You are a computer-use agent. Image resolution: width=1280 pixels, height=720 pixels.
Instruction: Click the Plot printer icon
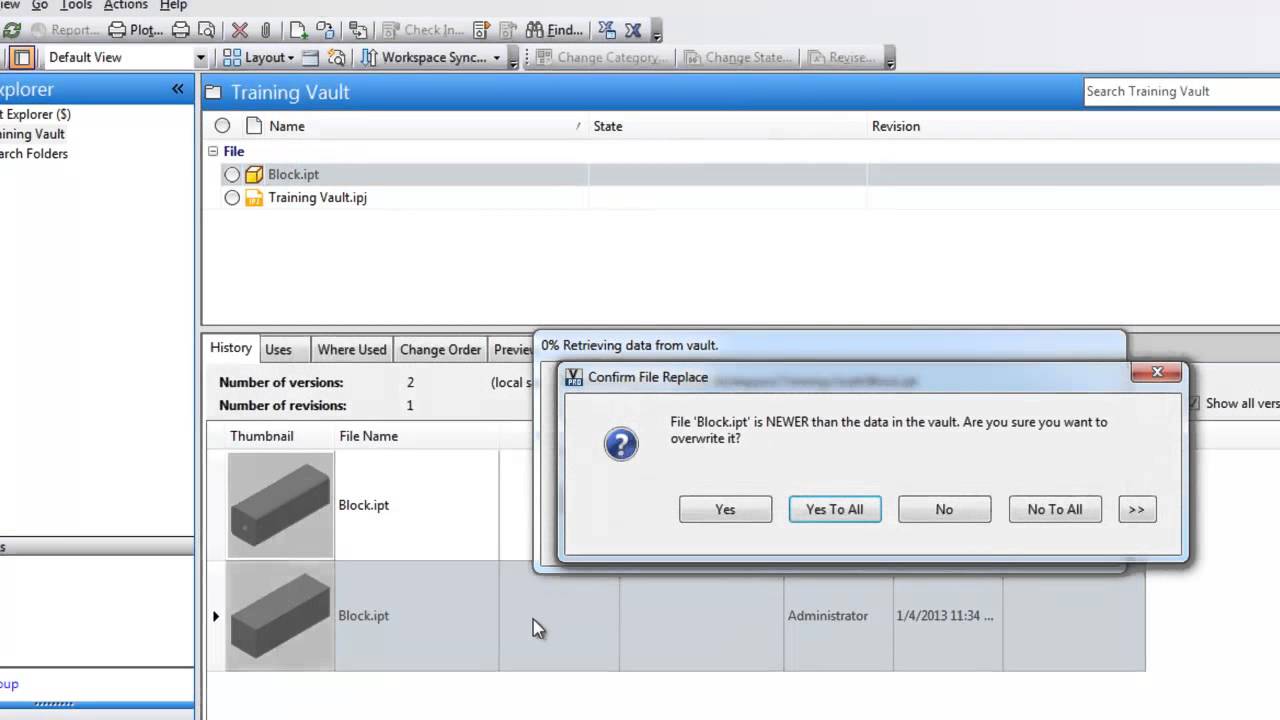[117, 30]
